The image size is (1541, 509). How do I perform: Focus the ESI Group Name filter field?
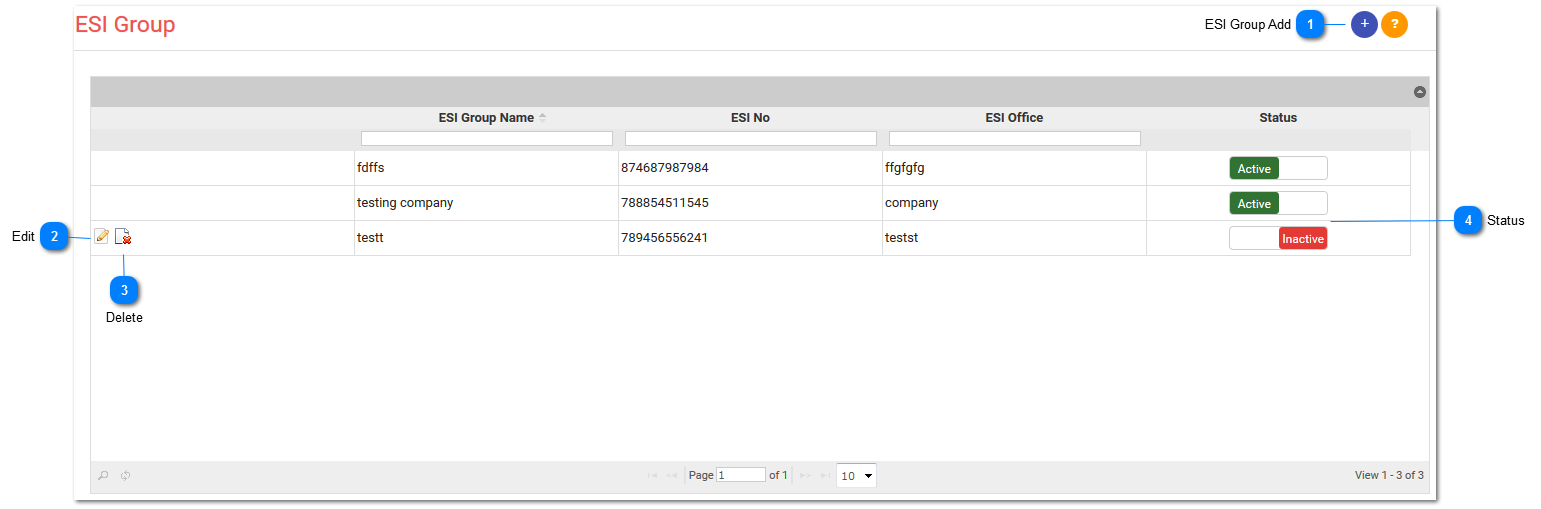tap(487, 139)
